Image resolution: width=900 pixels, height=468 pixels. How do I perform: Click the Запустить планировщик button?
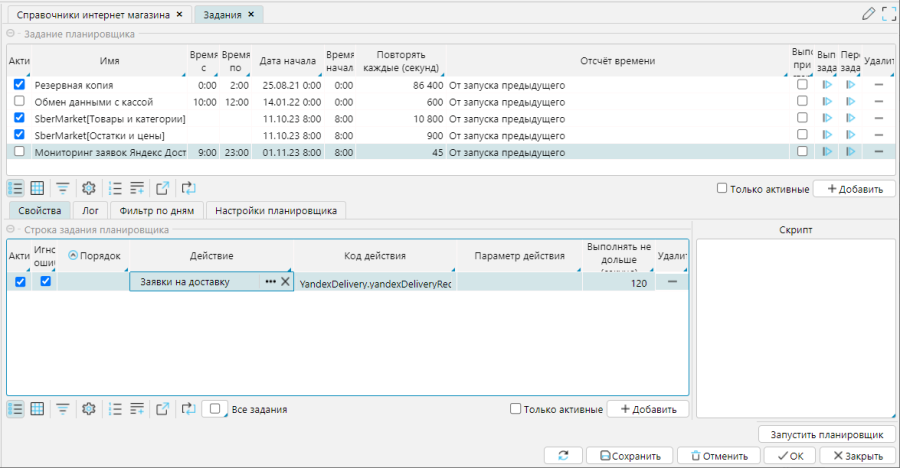[826, 435]
